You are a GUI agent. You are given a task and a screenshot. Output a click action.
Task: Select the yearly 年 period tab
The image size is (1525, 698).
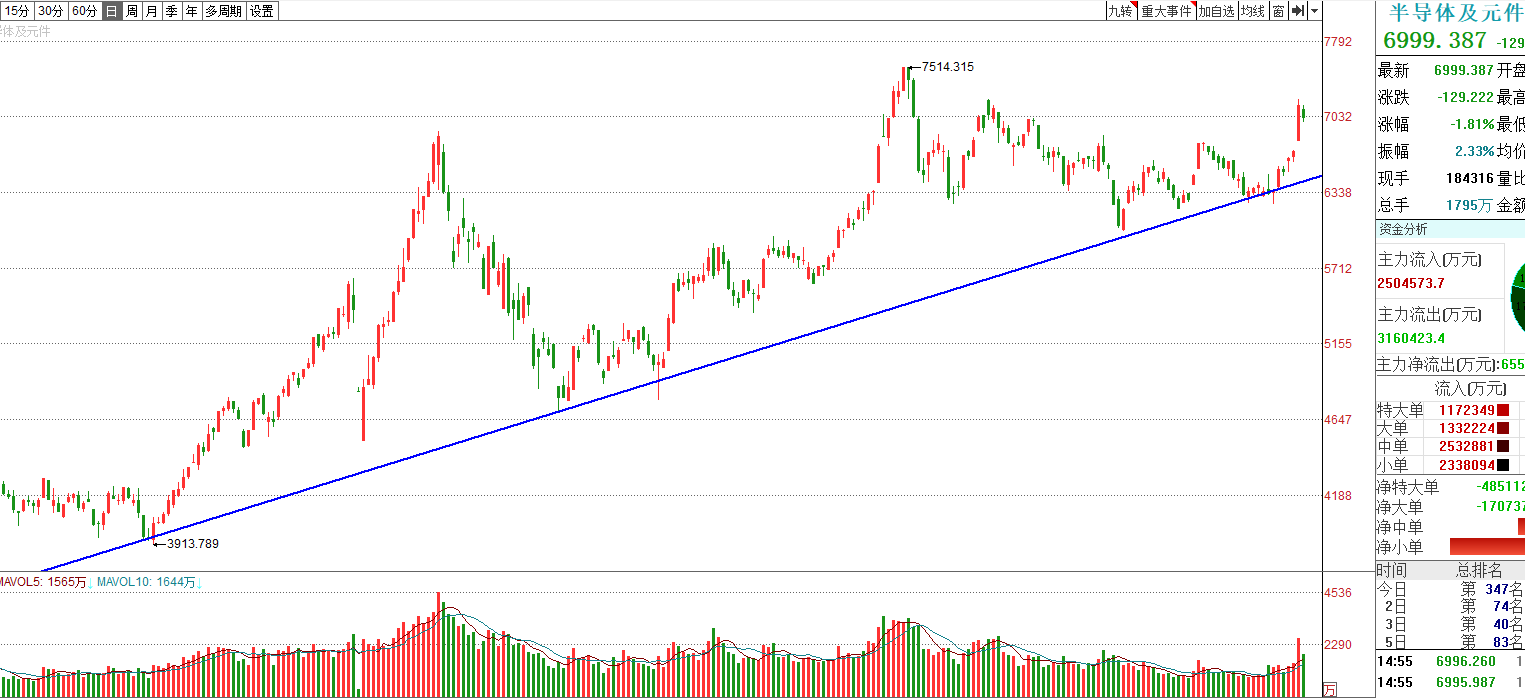(191, 11)
